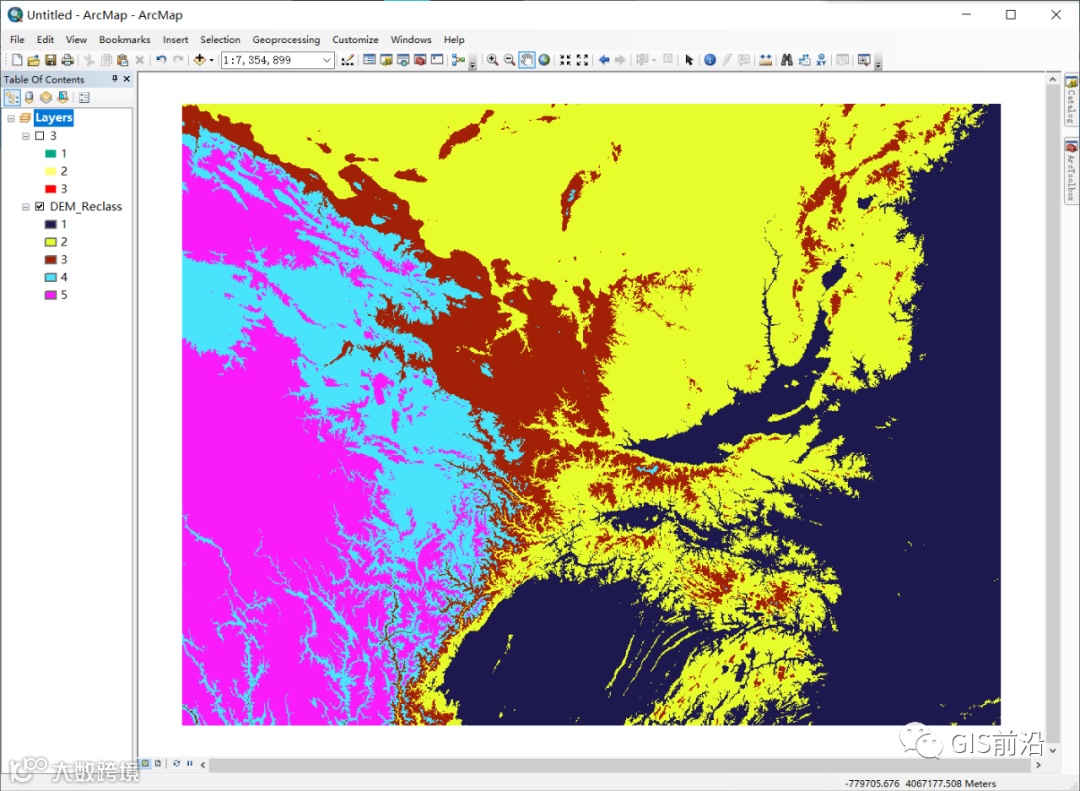Uncheck the DEM_Reclass layer visibility
Image resolution: width=1080 pixels, height=791 pixels.
39,206
